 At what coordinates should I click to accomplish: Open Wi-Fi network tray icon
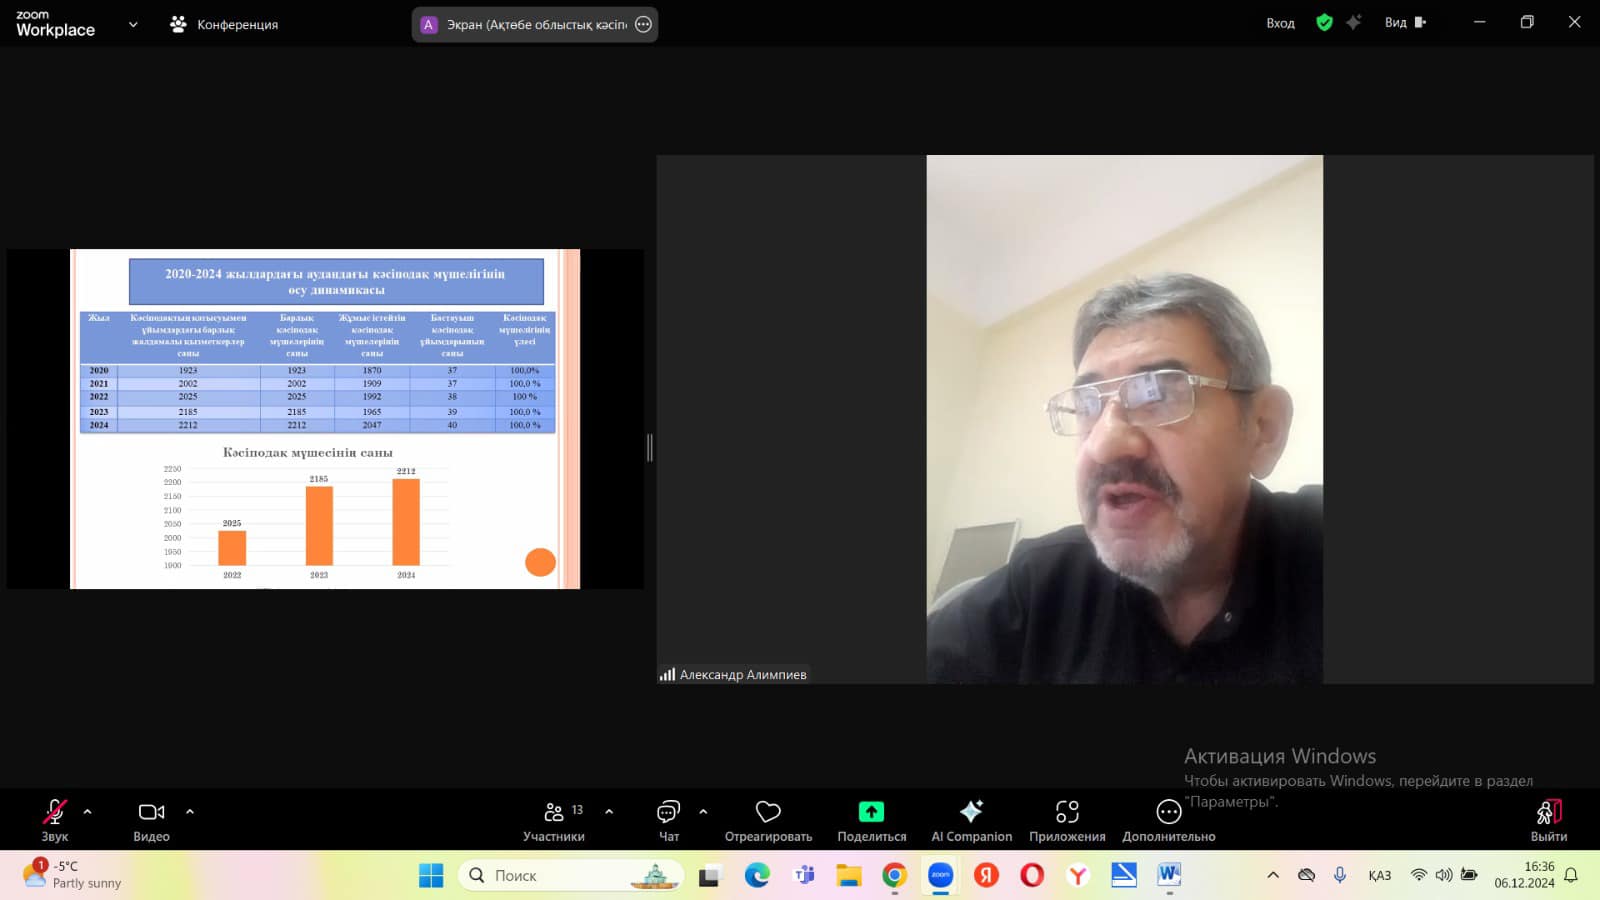pyautogui.click(x=1418, y=875)
